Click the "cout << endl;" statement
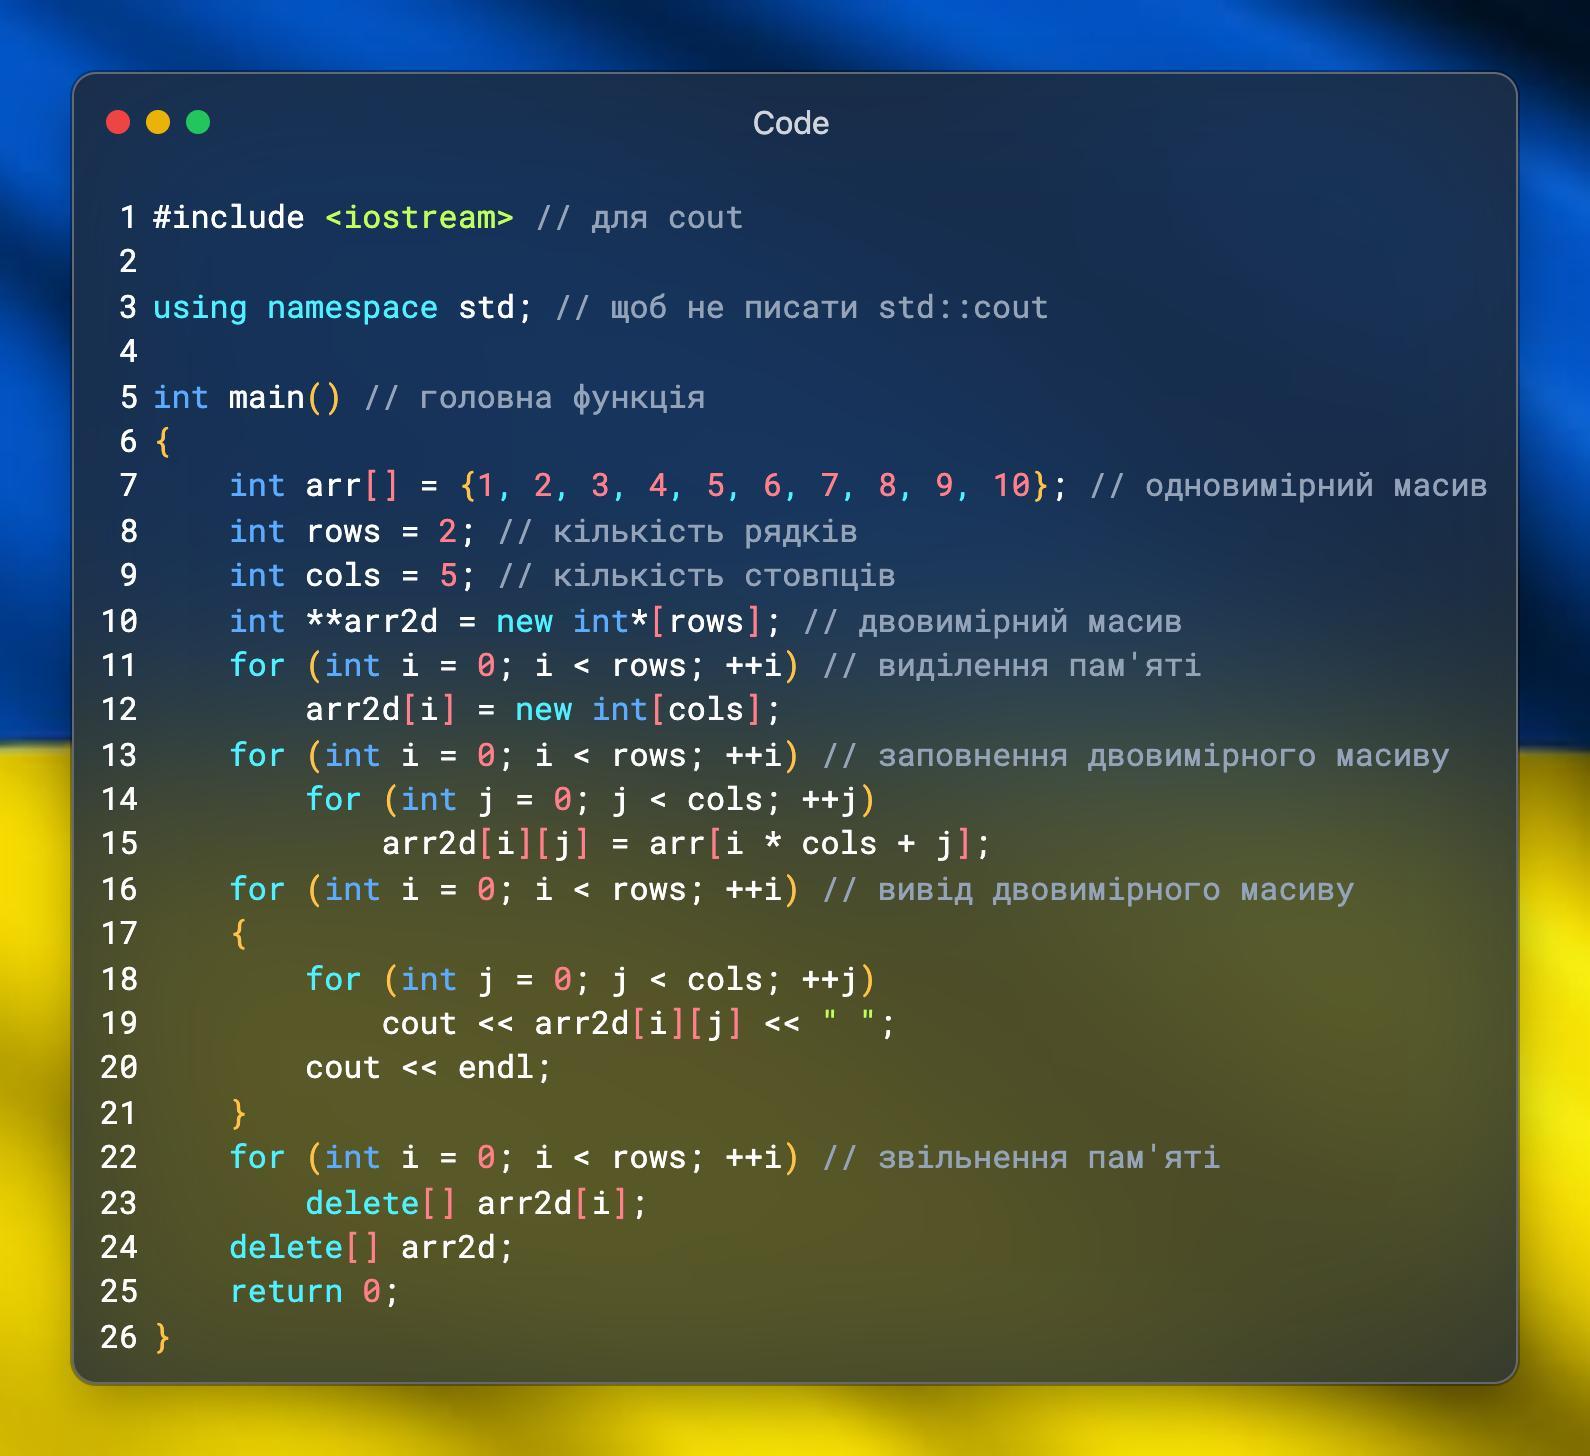Screen dimensions: 1590x1456 tap(429, 1067)
